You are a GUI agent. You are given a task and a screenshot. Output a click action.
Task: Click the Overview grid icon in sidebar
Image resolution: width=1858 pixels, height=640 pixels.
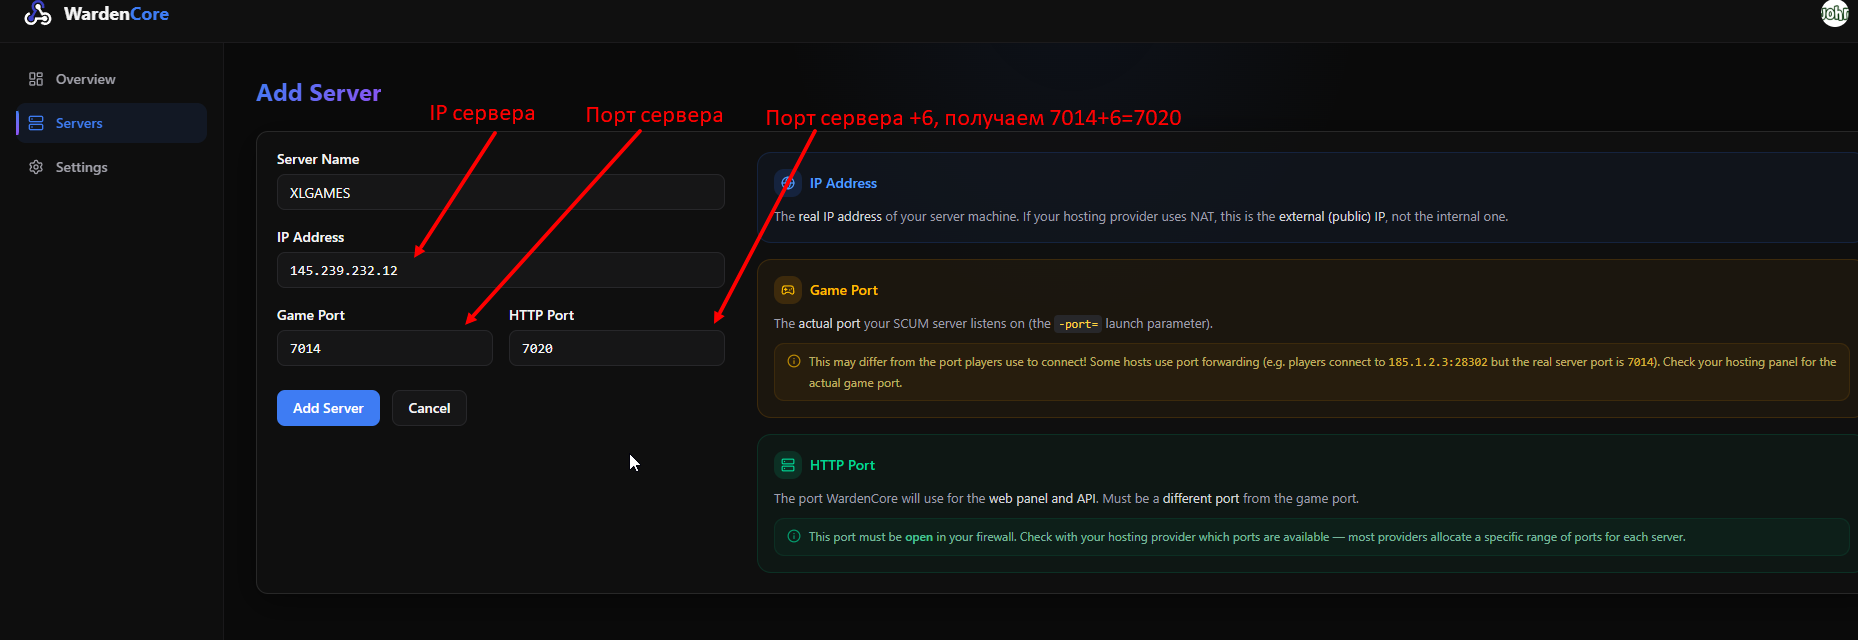click(x=36, y=79)
